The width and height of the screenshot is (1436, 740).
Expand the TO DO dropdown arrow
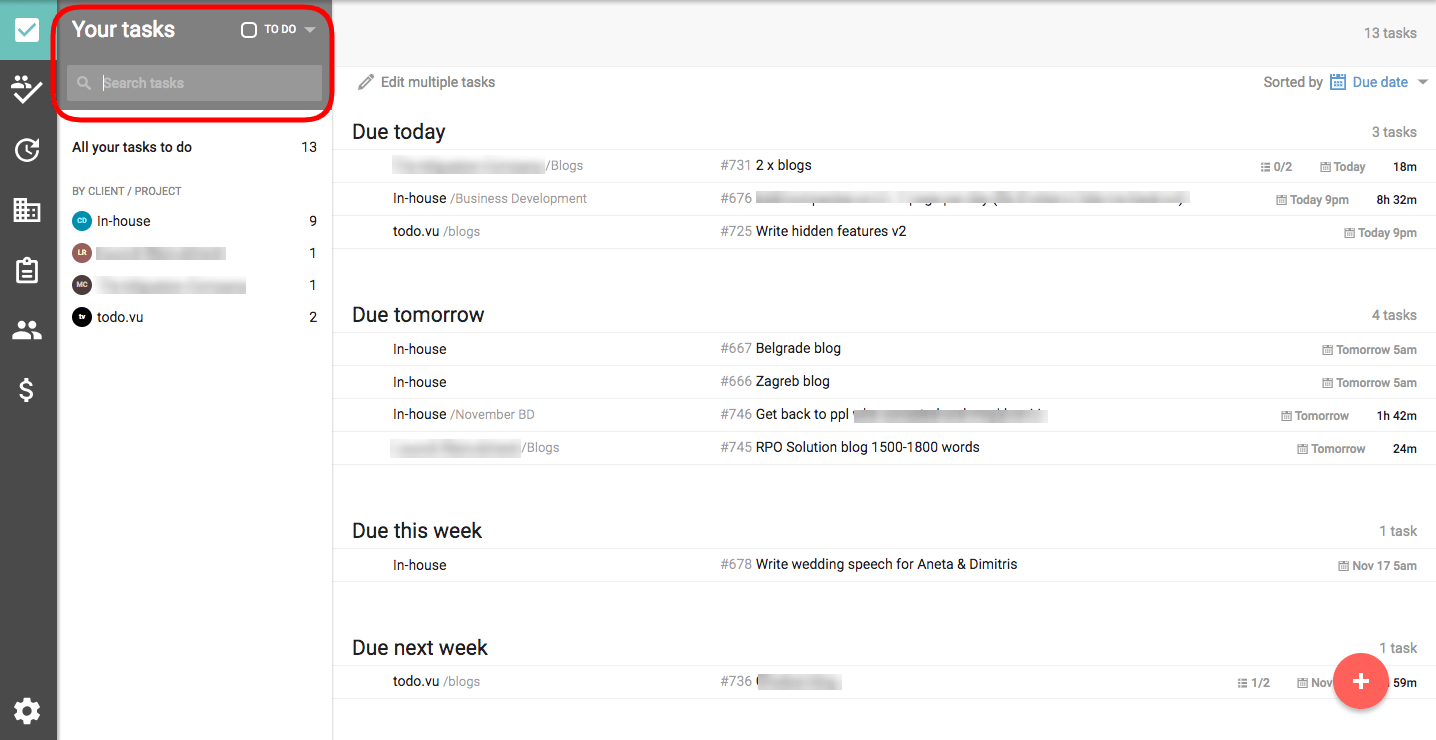pos(310,30)
